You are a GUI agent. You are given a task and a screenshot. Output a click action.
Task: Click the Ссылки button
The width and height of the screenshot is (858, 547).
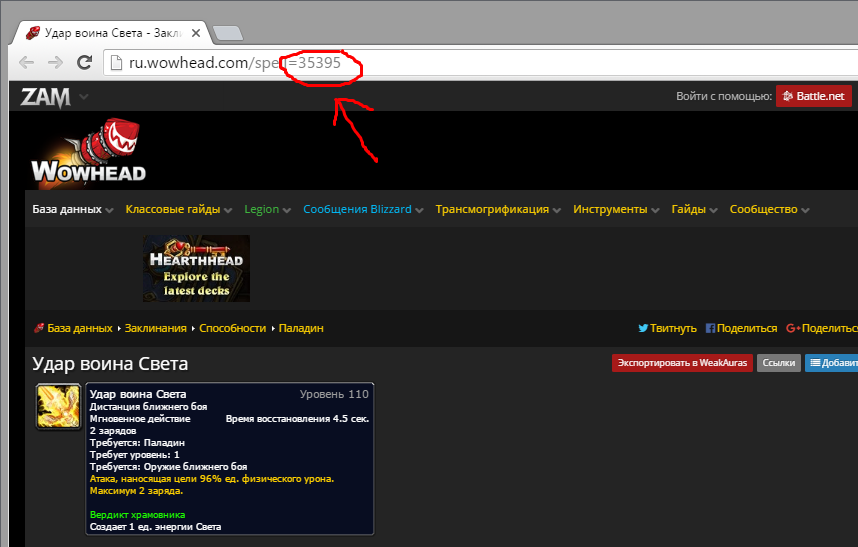[x=779, y=363]
